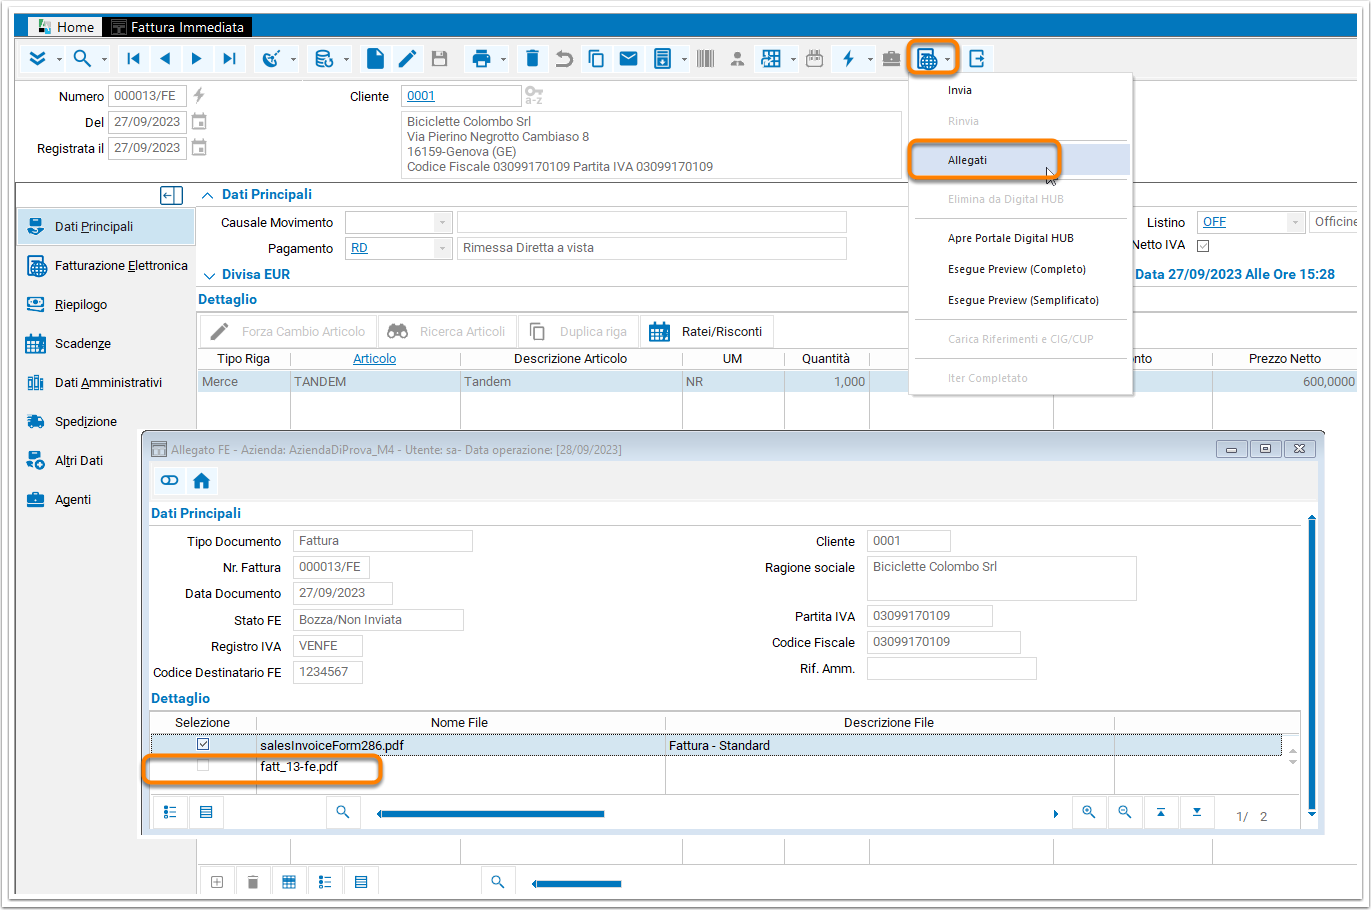Image resolution: width=1371 pixels, height=910 pixels.
Task: Open the Digital HUB globe-document icon
Action: 927,59
